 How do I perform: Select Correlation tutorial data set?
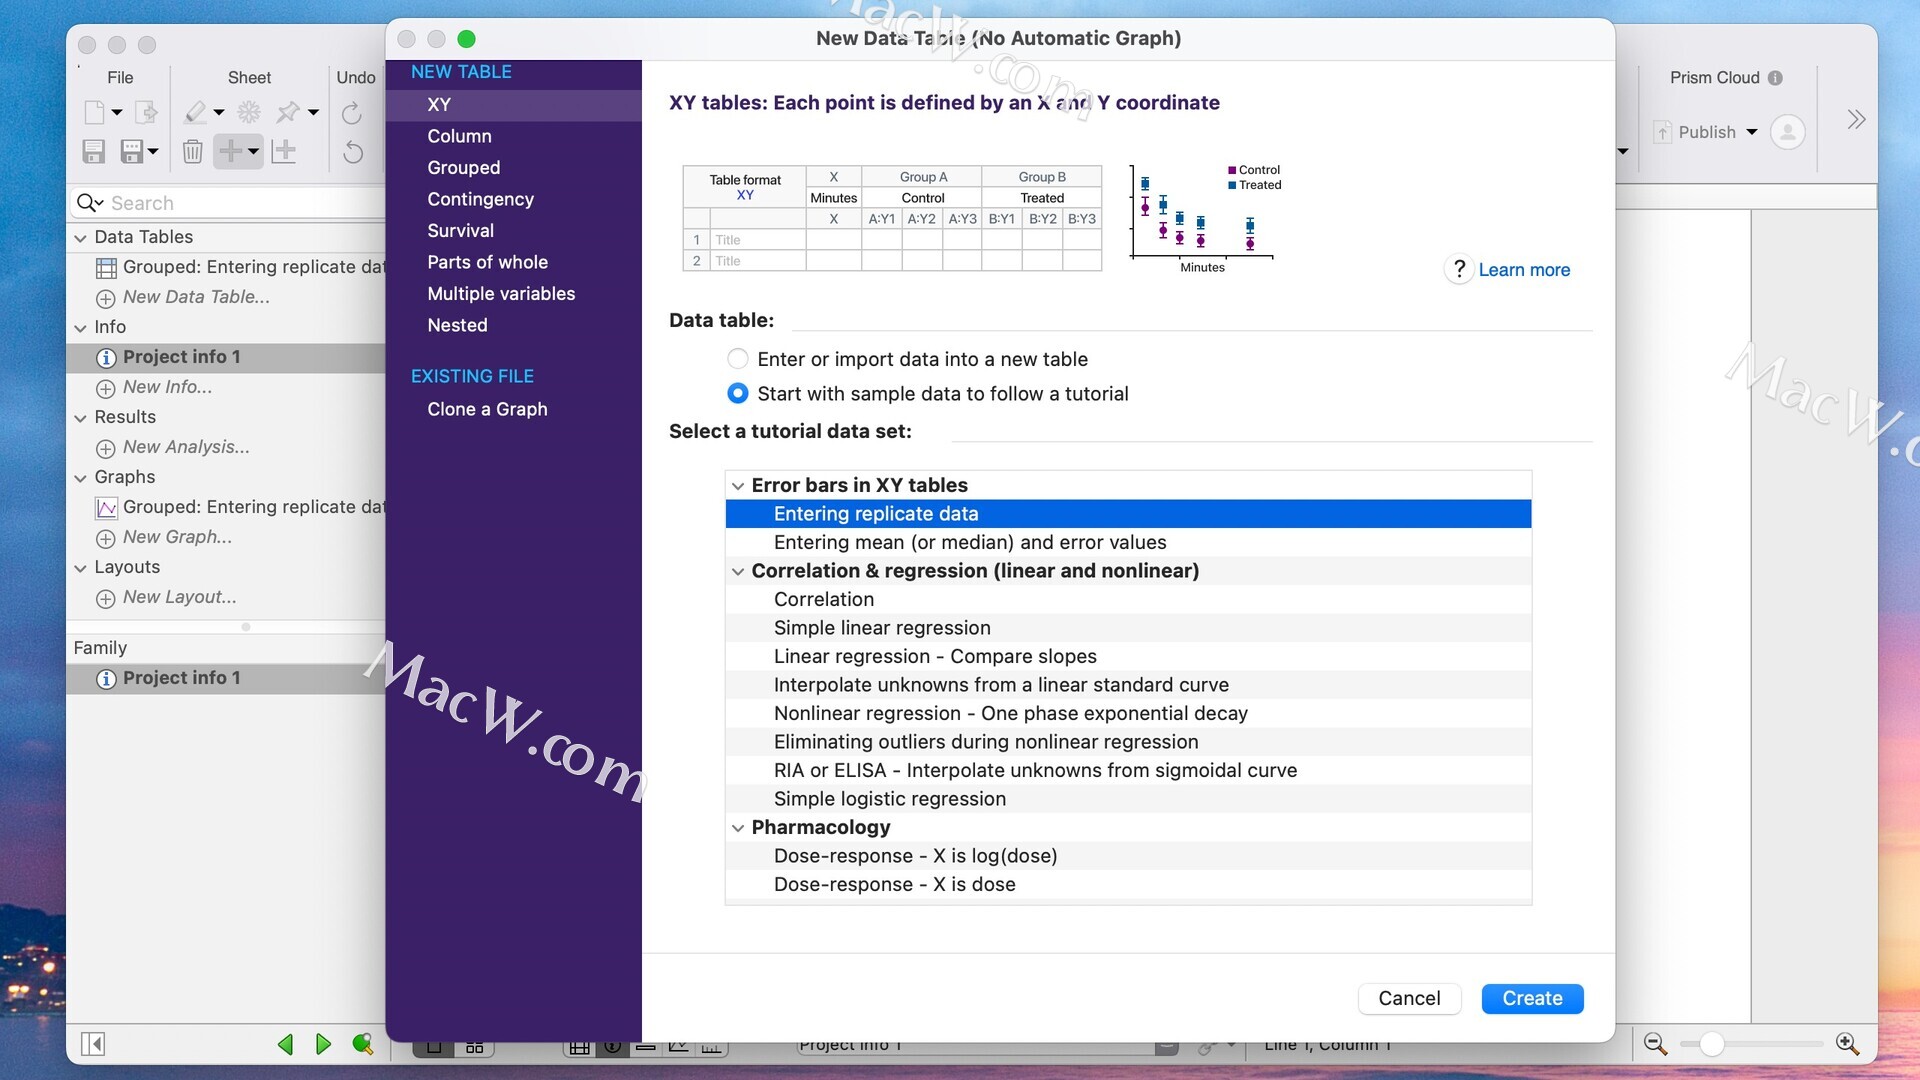click(x=1128, y=600)
